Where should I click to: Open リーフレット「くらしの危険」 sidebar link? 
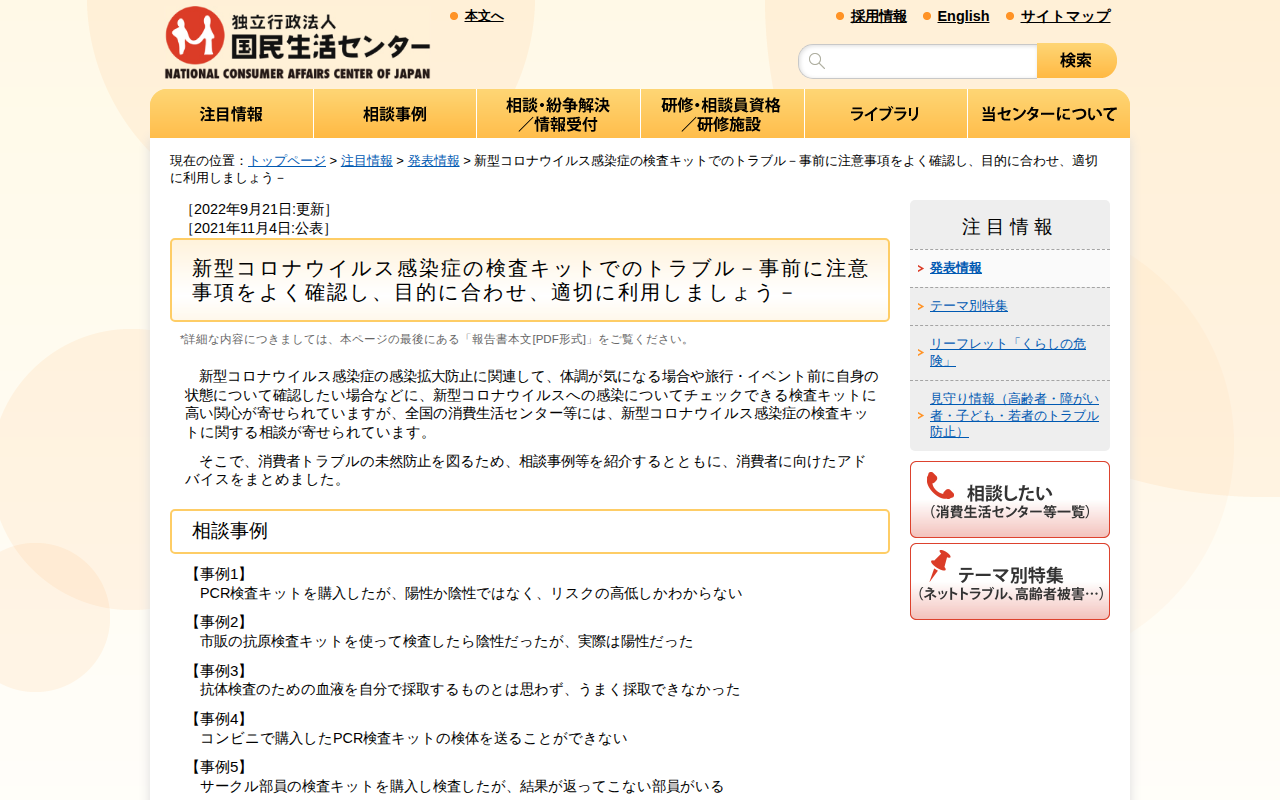coord(1008,352)
